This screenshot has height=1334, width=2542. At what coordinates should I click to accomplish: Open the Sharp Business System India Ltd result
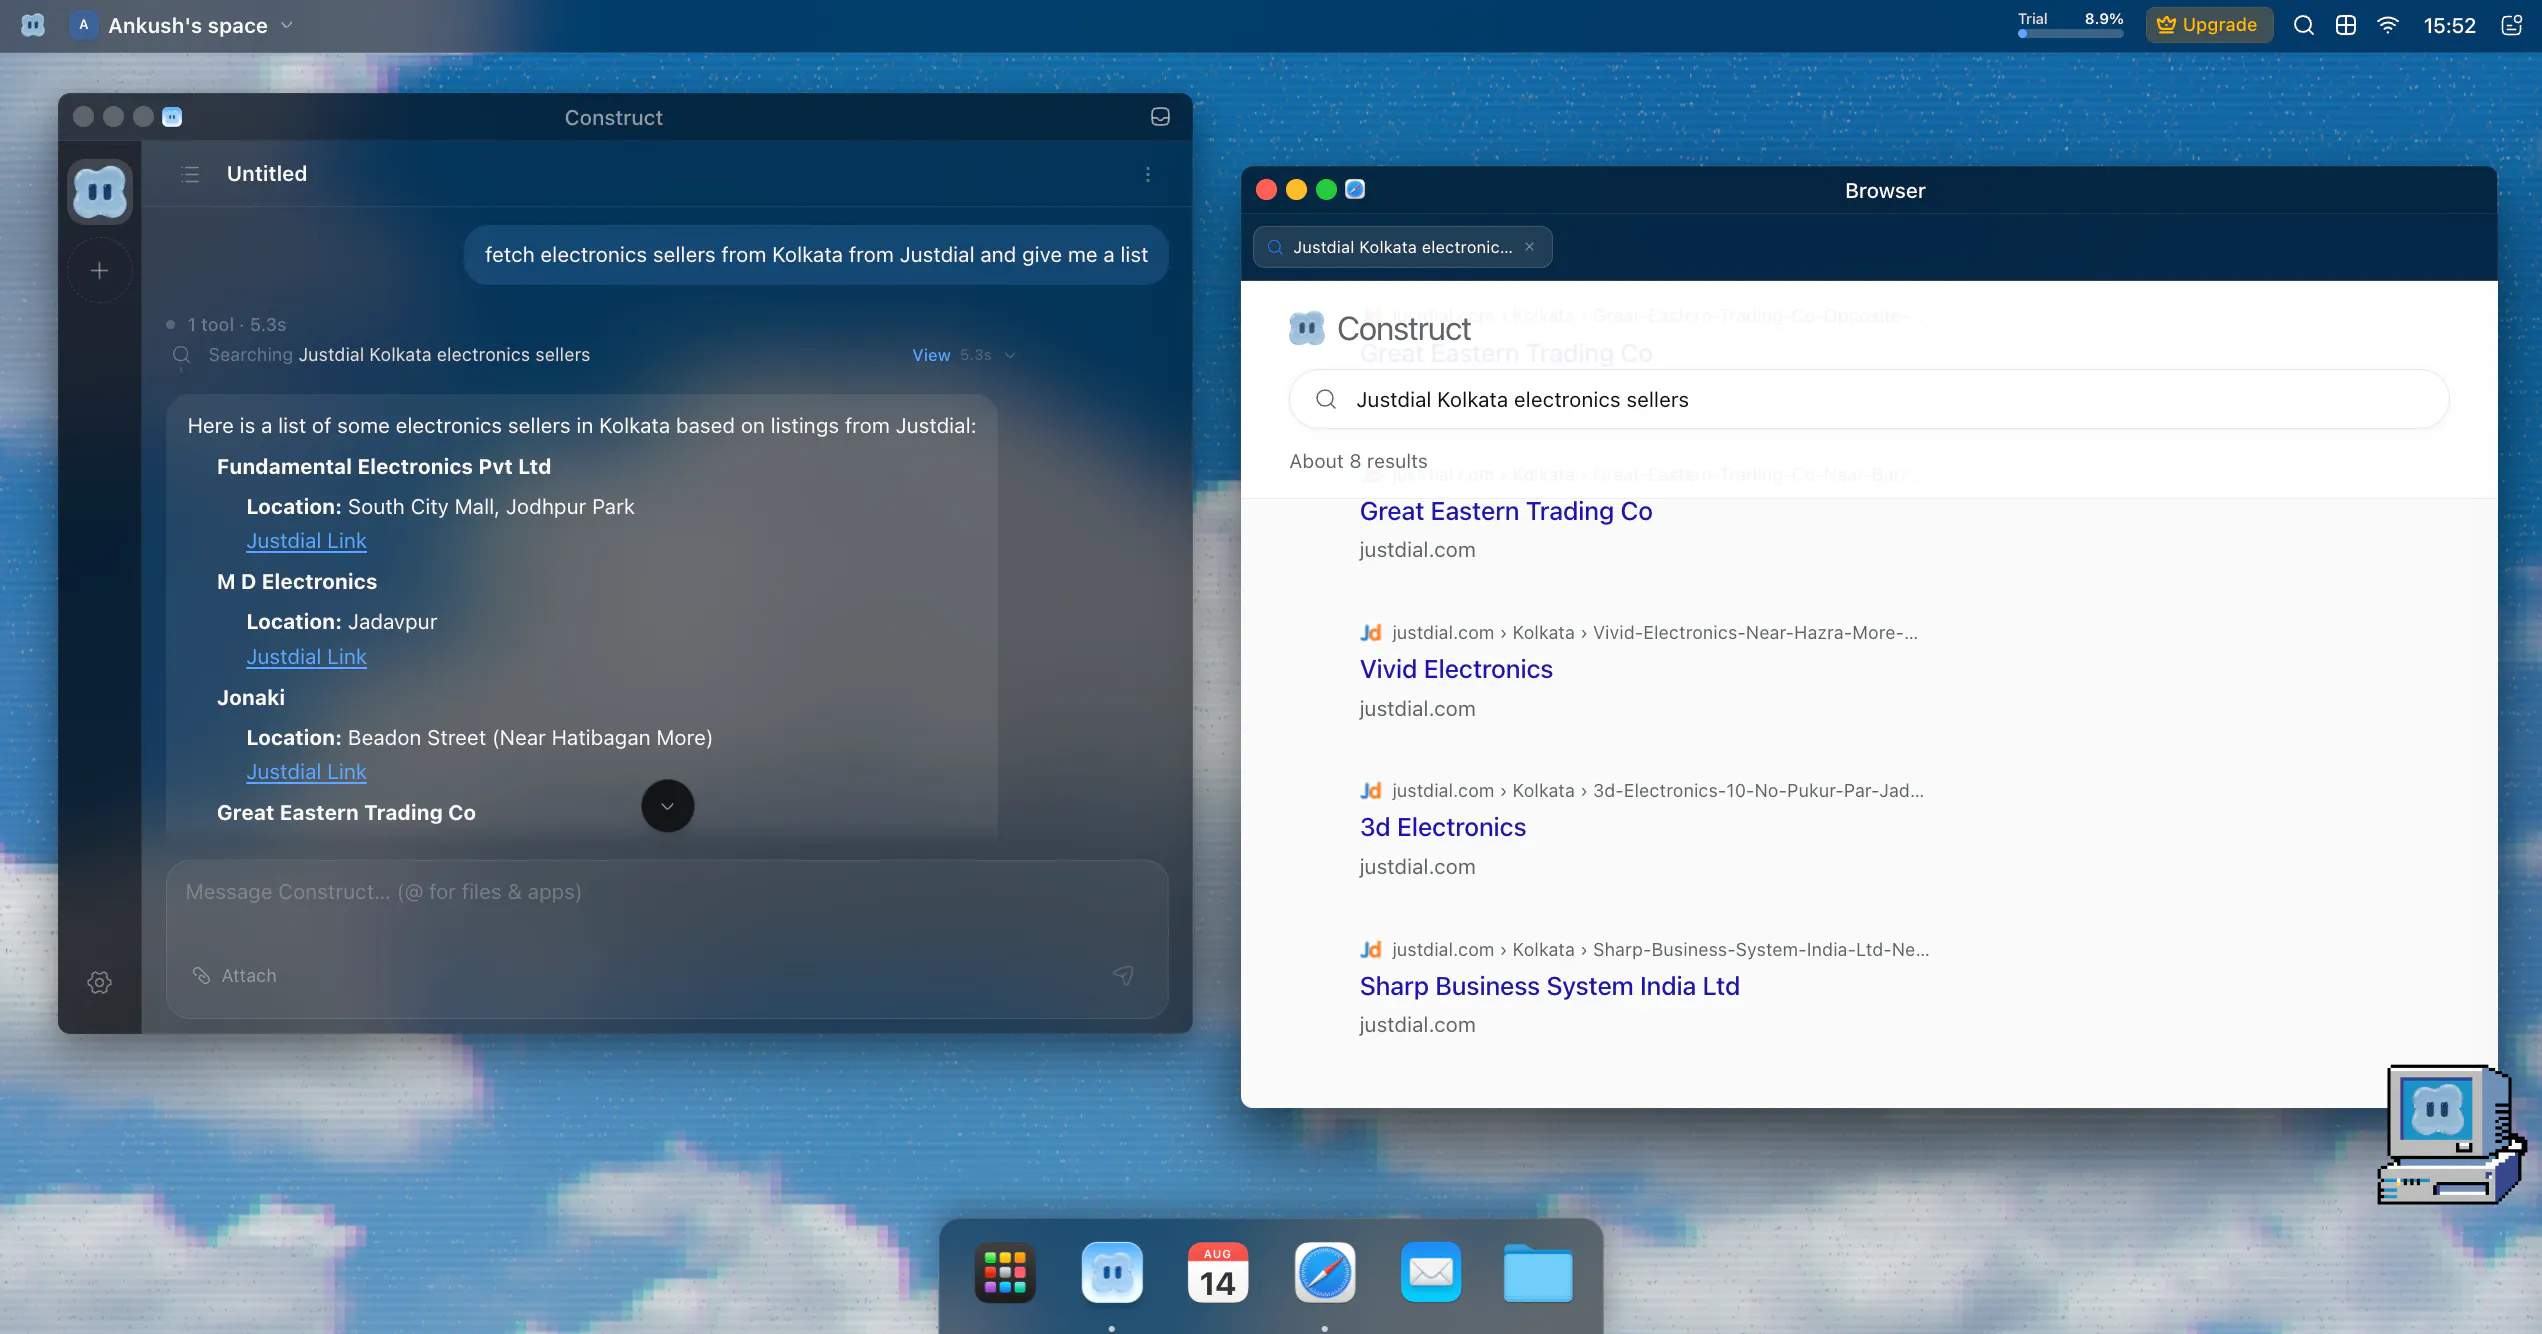tap(1550, 986)
